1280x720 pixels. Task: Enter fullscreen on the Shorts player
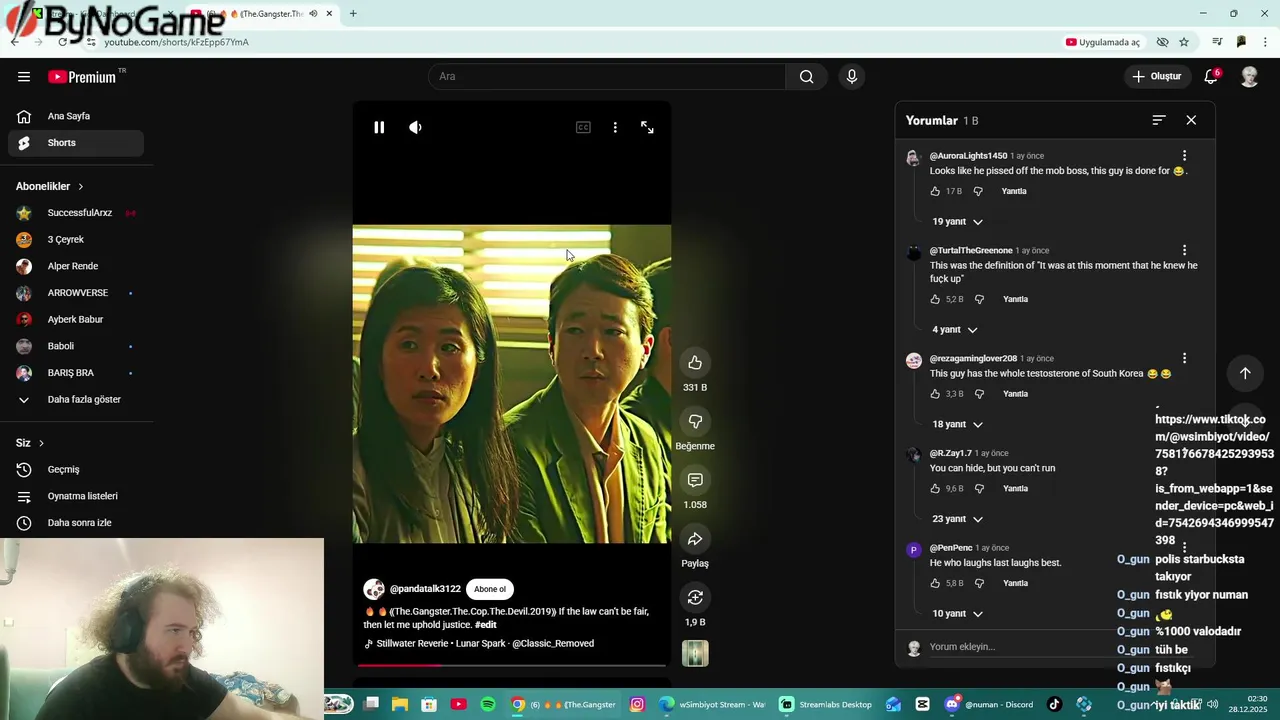[x=647, y=128]
